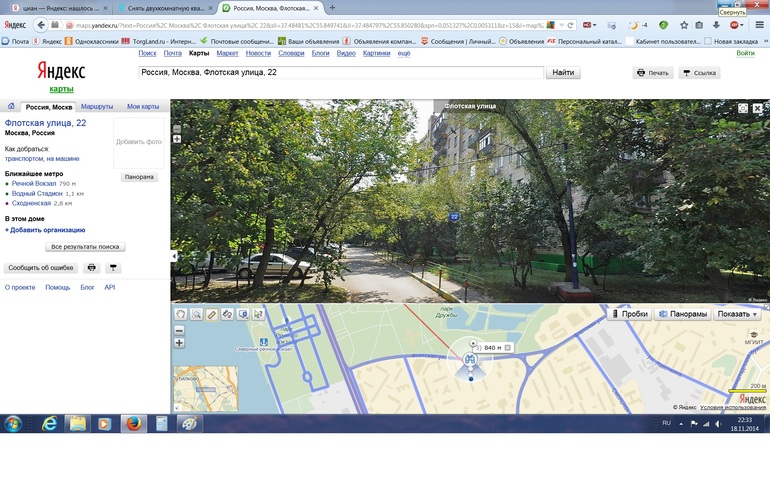Toggle the Пробки traffic layer
Viewport: 770px width, 493px height.
click(629, 314)
